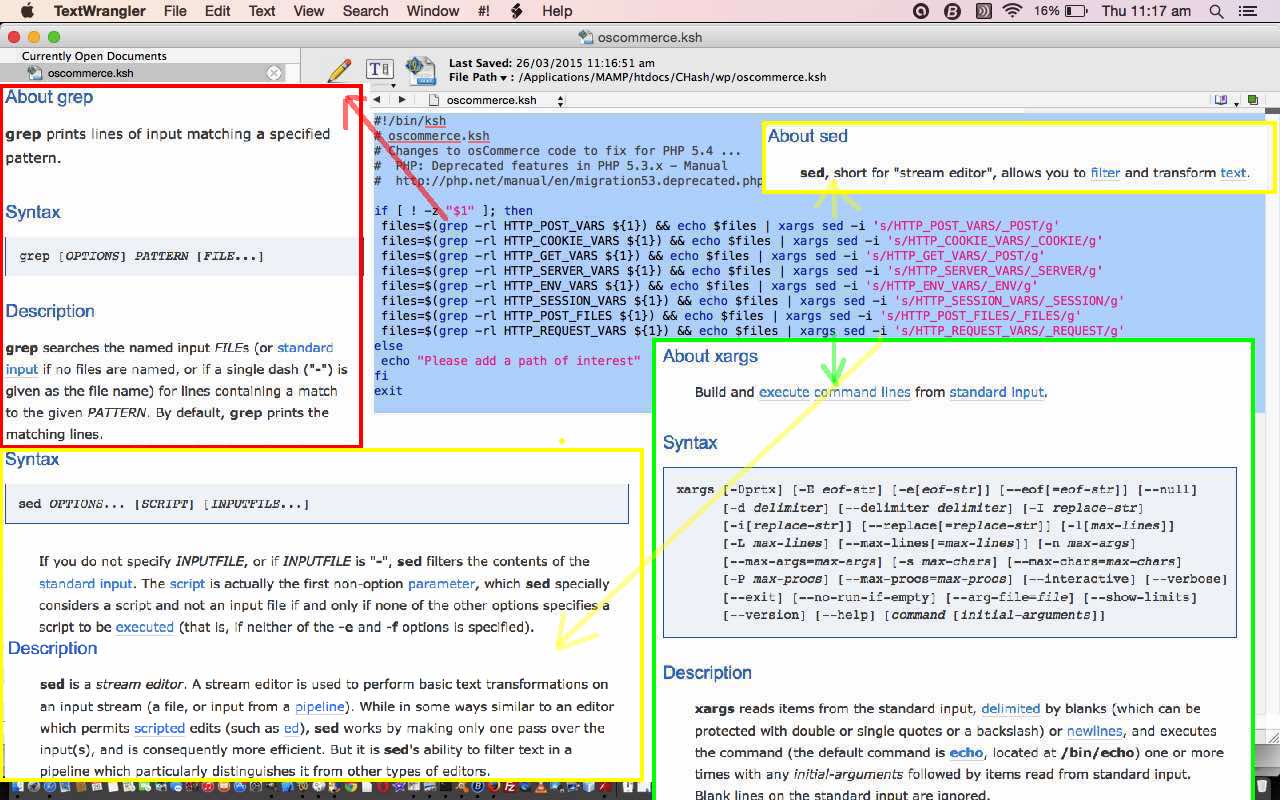Open the Apple menu

[x=27, y=11]
